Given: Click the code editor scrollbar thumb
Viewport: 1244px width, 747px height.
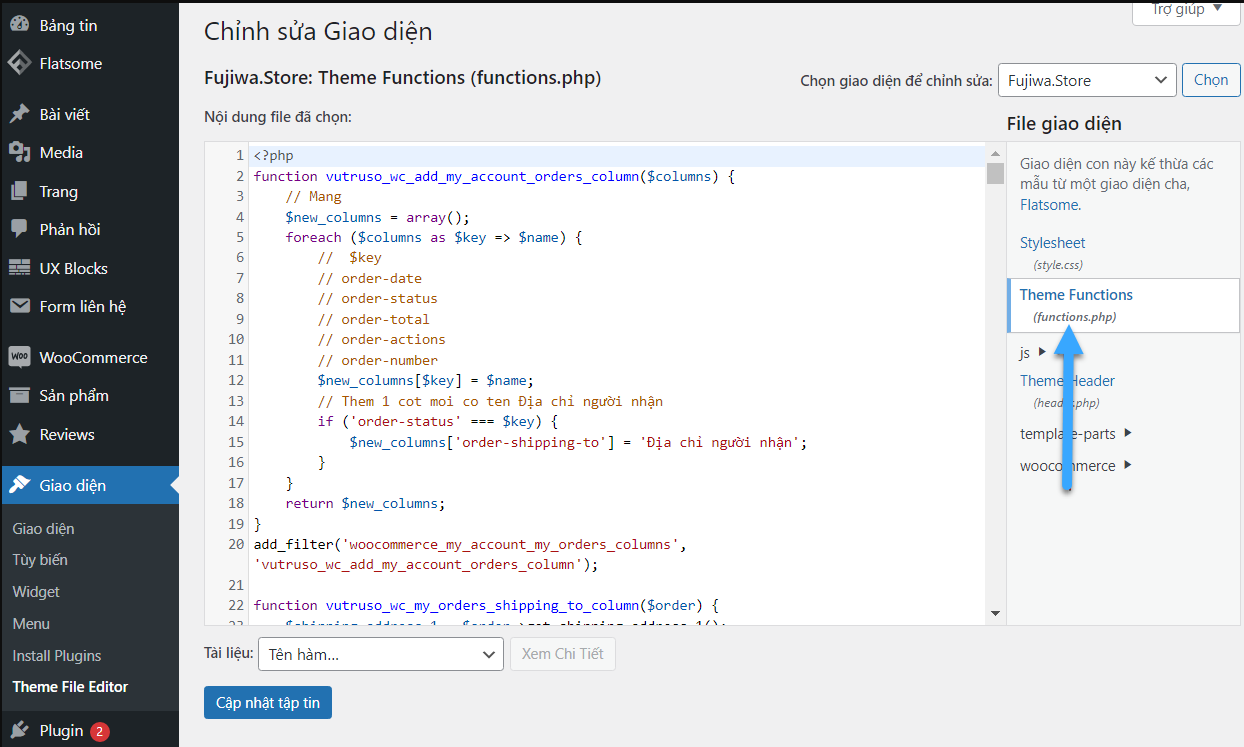Looking at the screenshot, I should point(995,174).
